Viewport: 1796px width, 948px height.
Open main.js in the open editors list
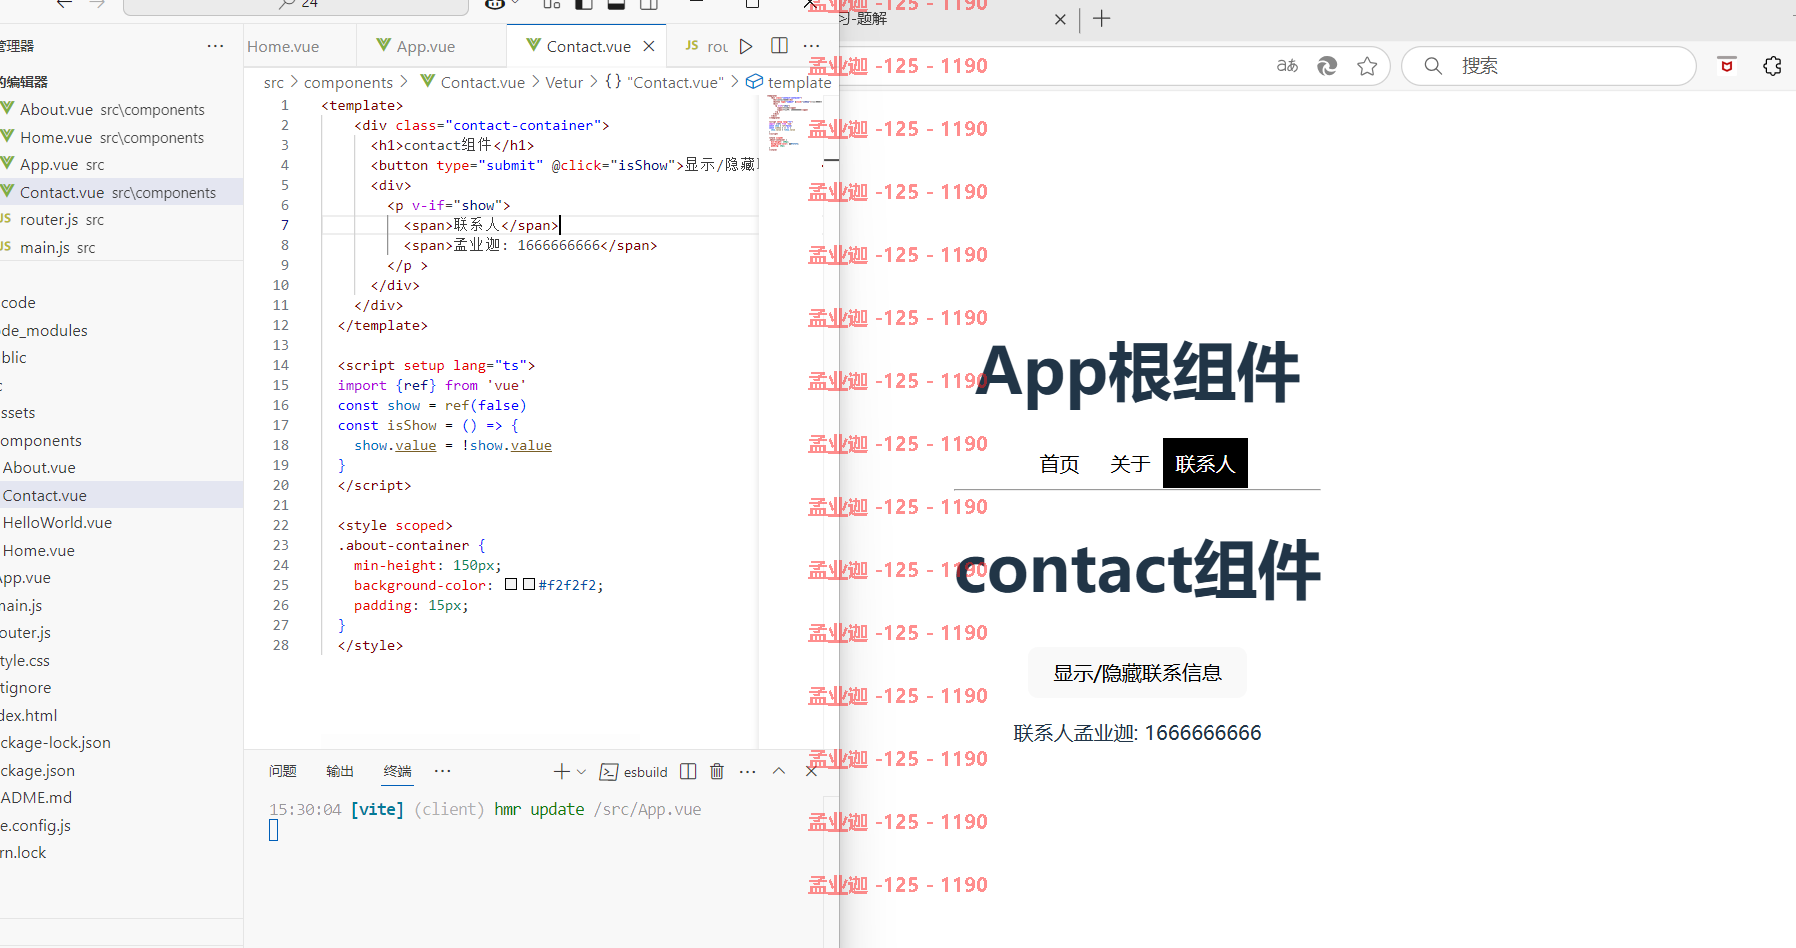[x=121, y=248]
